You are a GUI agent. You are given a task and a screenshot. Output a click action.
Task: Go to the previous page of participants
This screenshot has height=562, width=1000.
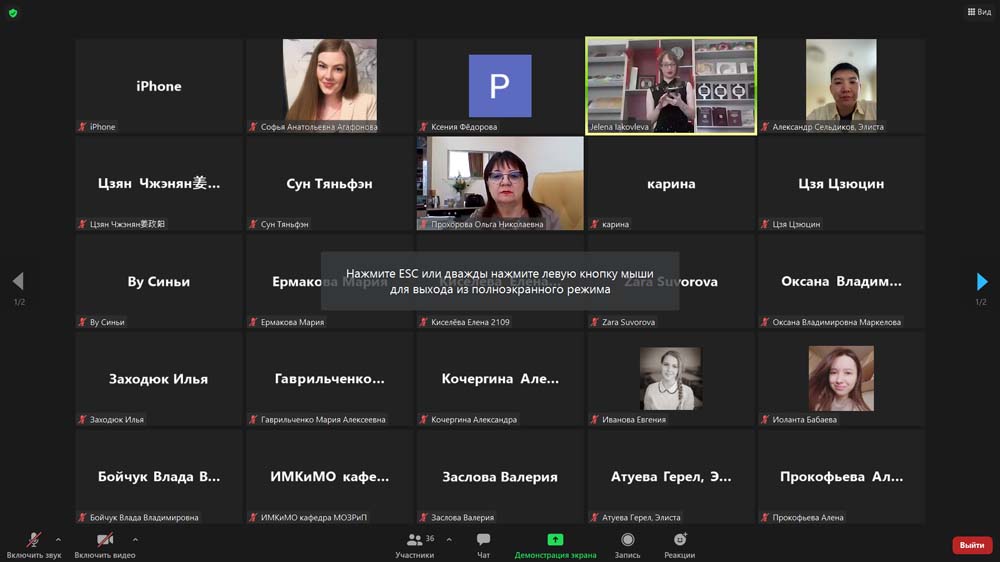point(17,282)
